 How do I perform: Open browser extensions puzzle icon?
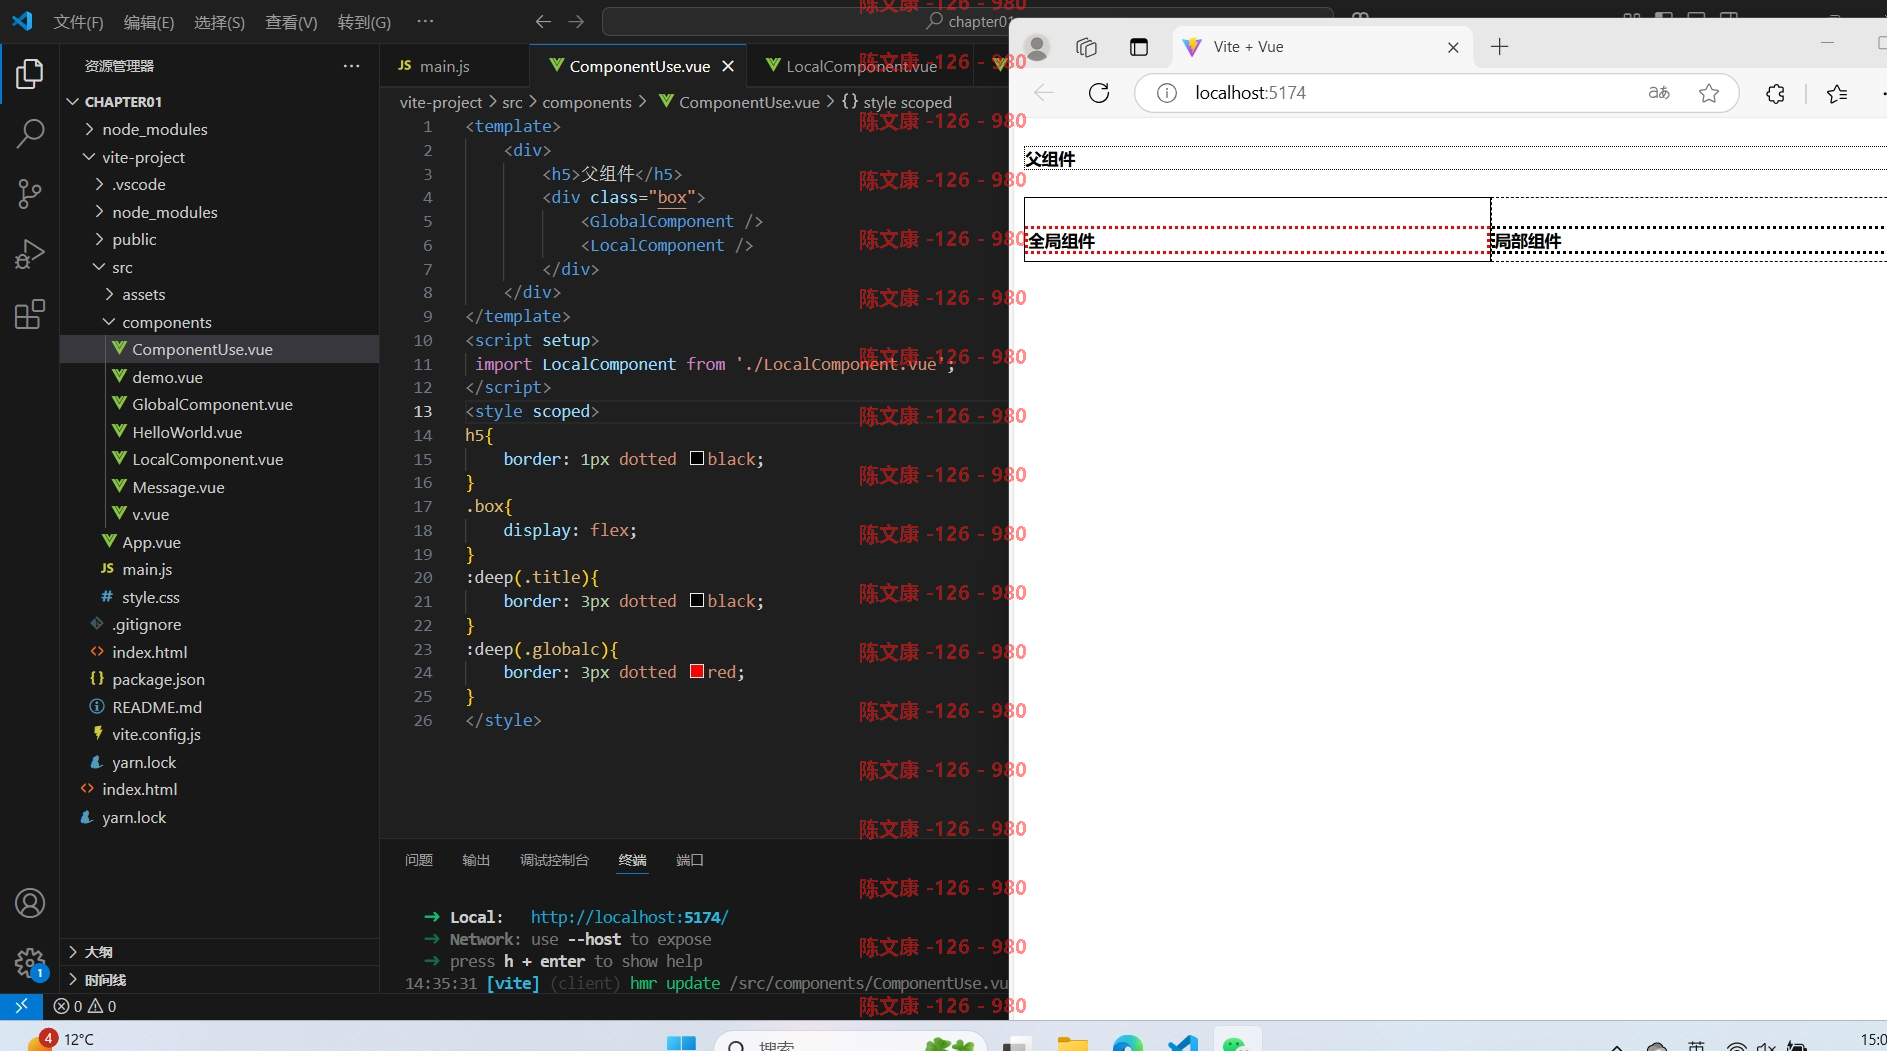tap(1775, 93)
